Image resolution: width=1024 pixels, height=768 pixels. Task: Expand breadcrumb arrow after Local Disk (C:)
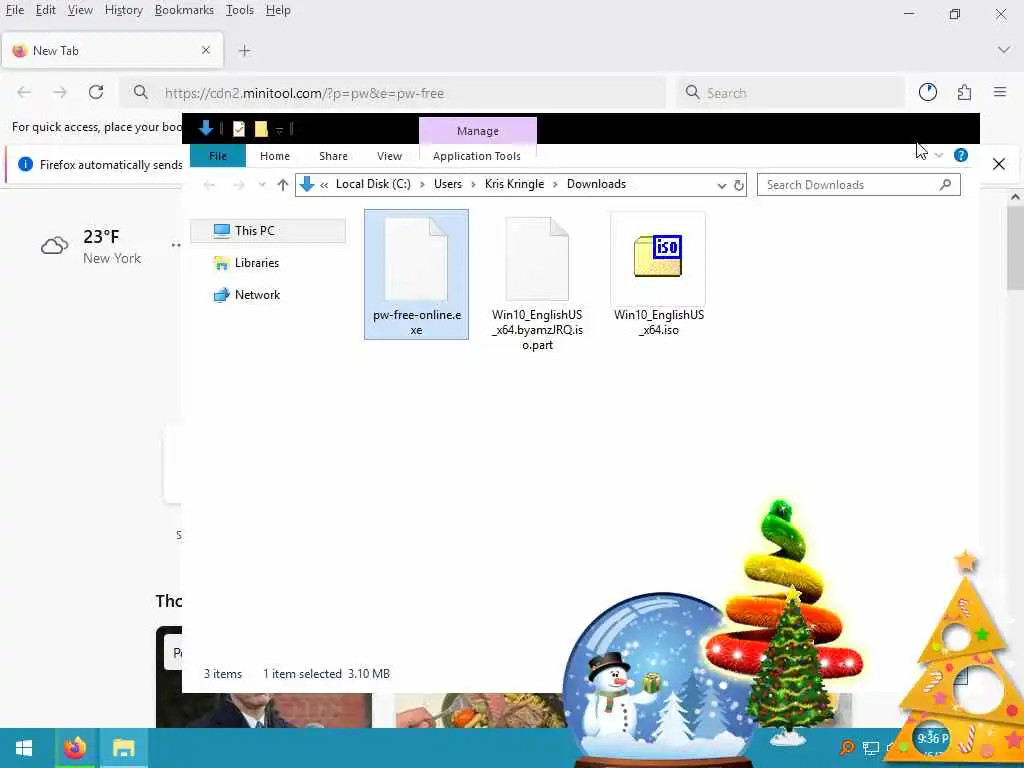[x=423, y=185]
